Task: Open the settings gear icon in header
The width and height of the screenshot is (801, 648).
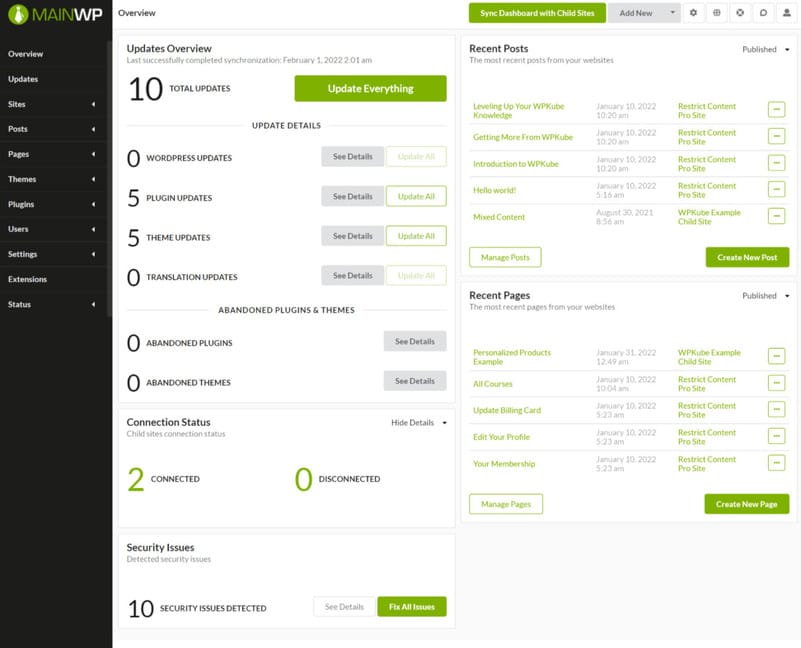Action: point(693,13)
